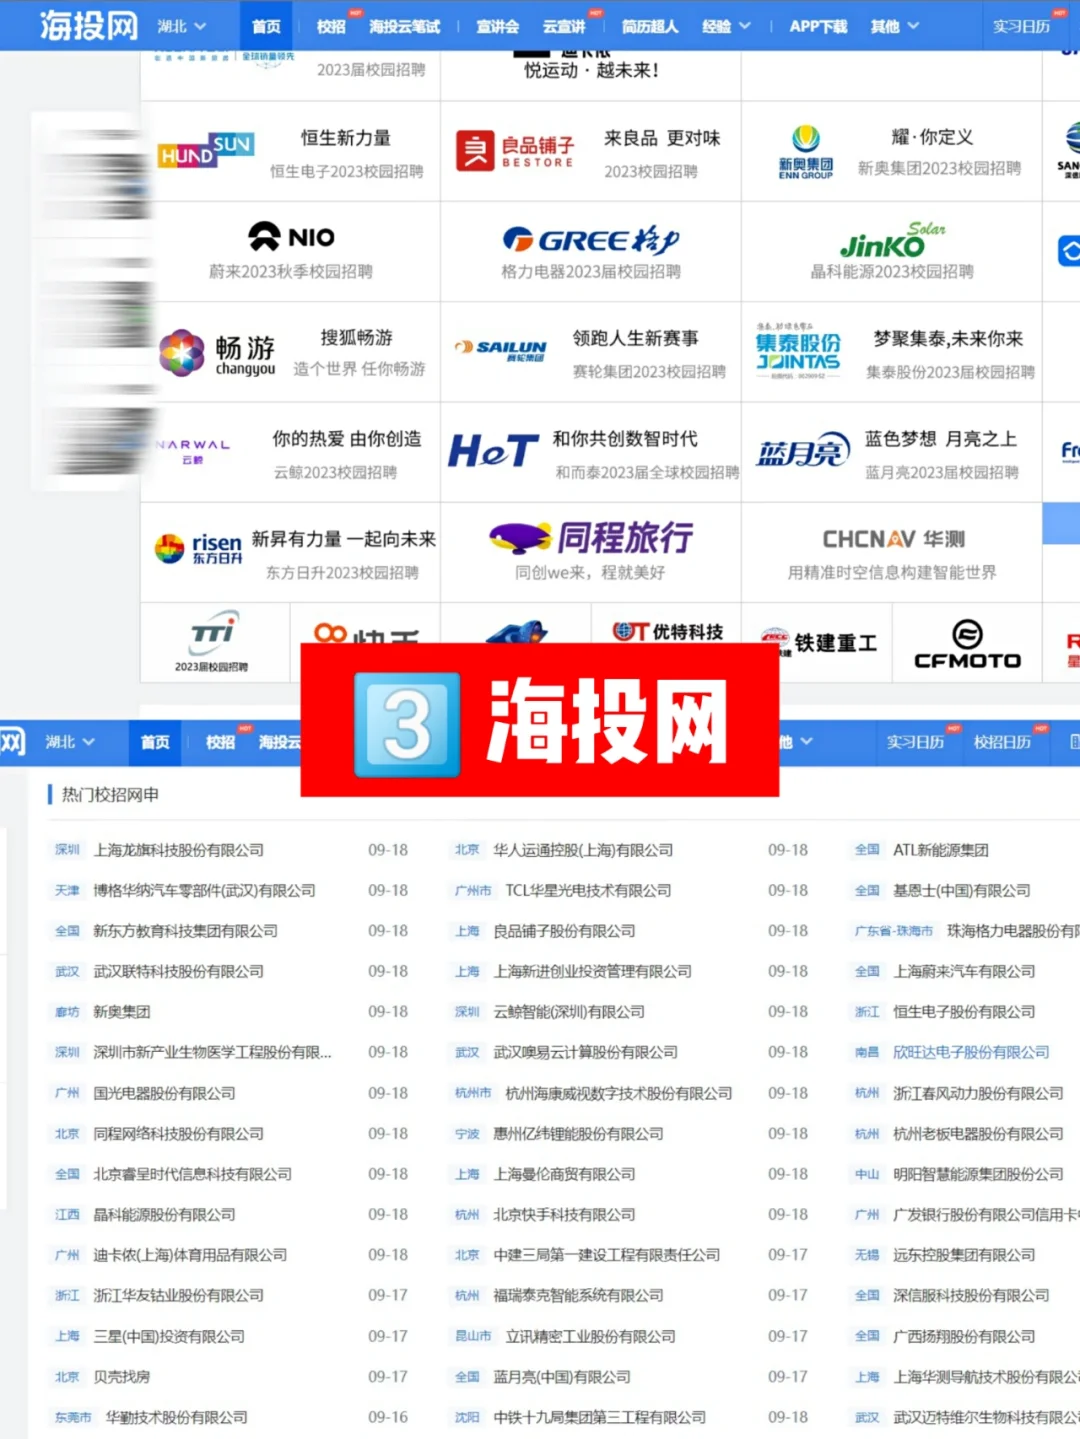This screenshot has width=1080, height=1439.
Task: Open 蓝月亮(中国)有限公司 listing
Action: click(x=562, y=1377)
